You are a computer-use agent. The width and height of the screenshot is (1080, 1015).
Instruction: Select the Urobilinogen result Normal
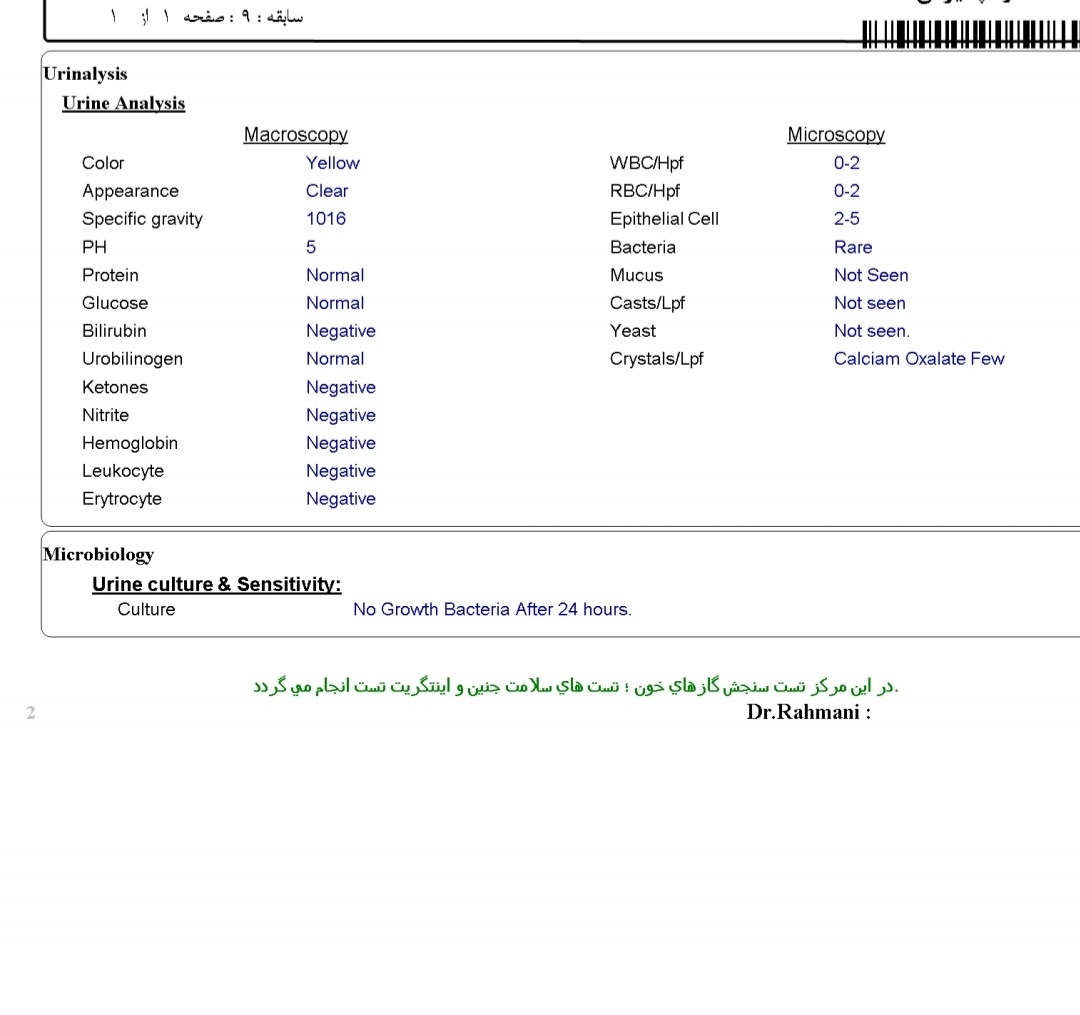pos(335,359)
